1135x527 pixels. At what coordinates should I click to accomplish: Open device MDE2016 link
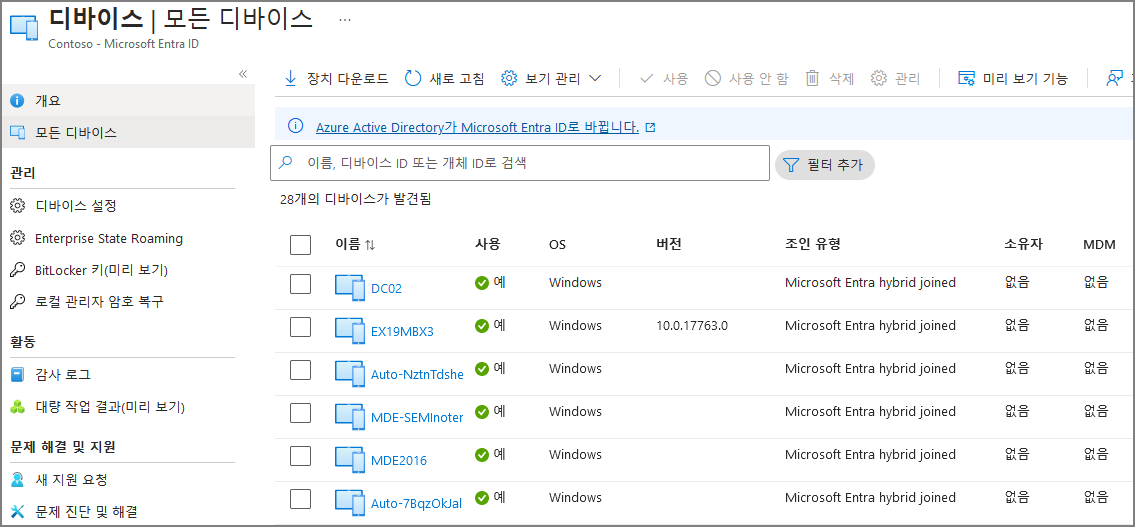[x=399, y=460]
